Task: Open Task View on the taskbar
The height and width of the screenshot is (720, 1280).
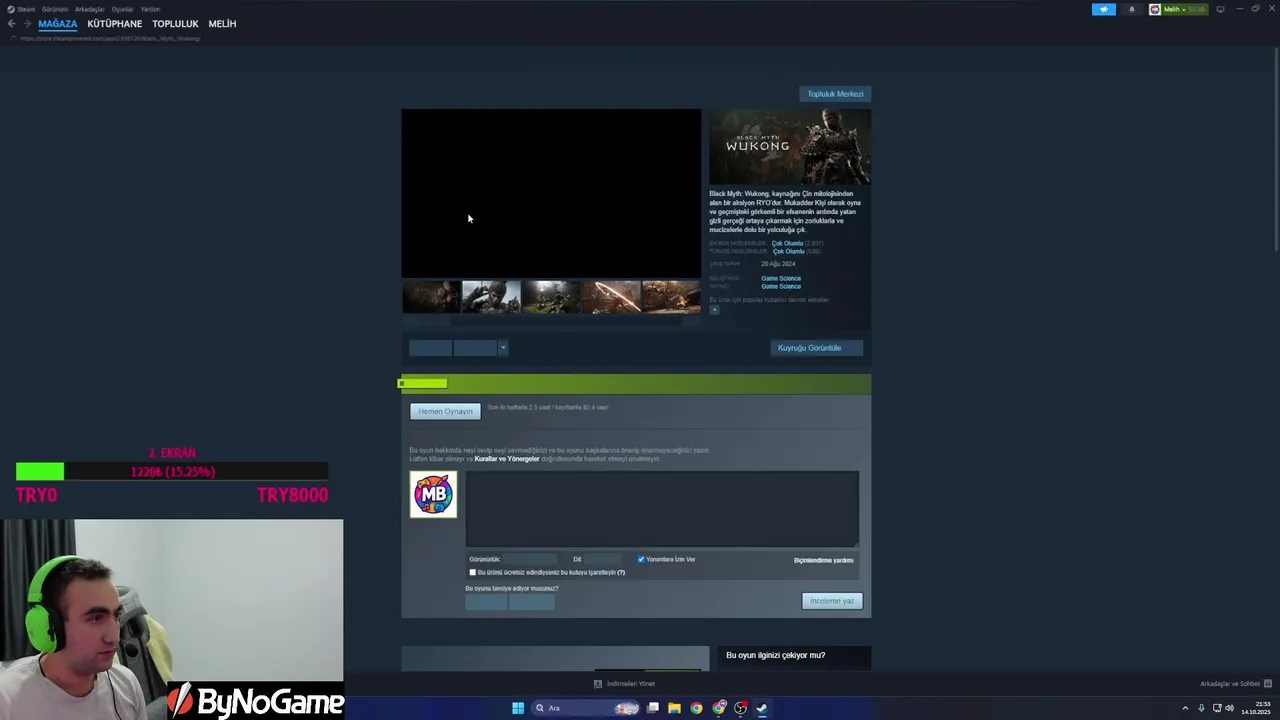Action: point(653,708)
